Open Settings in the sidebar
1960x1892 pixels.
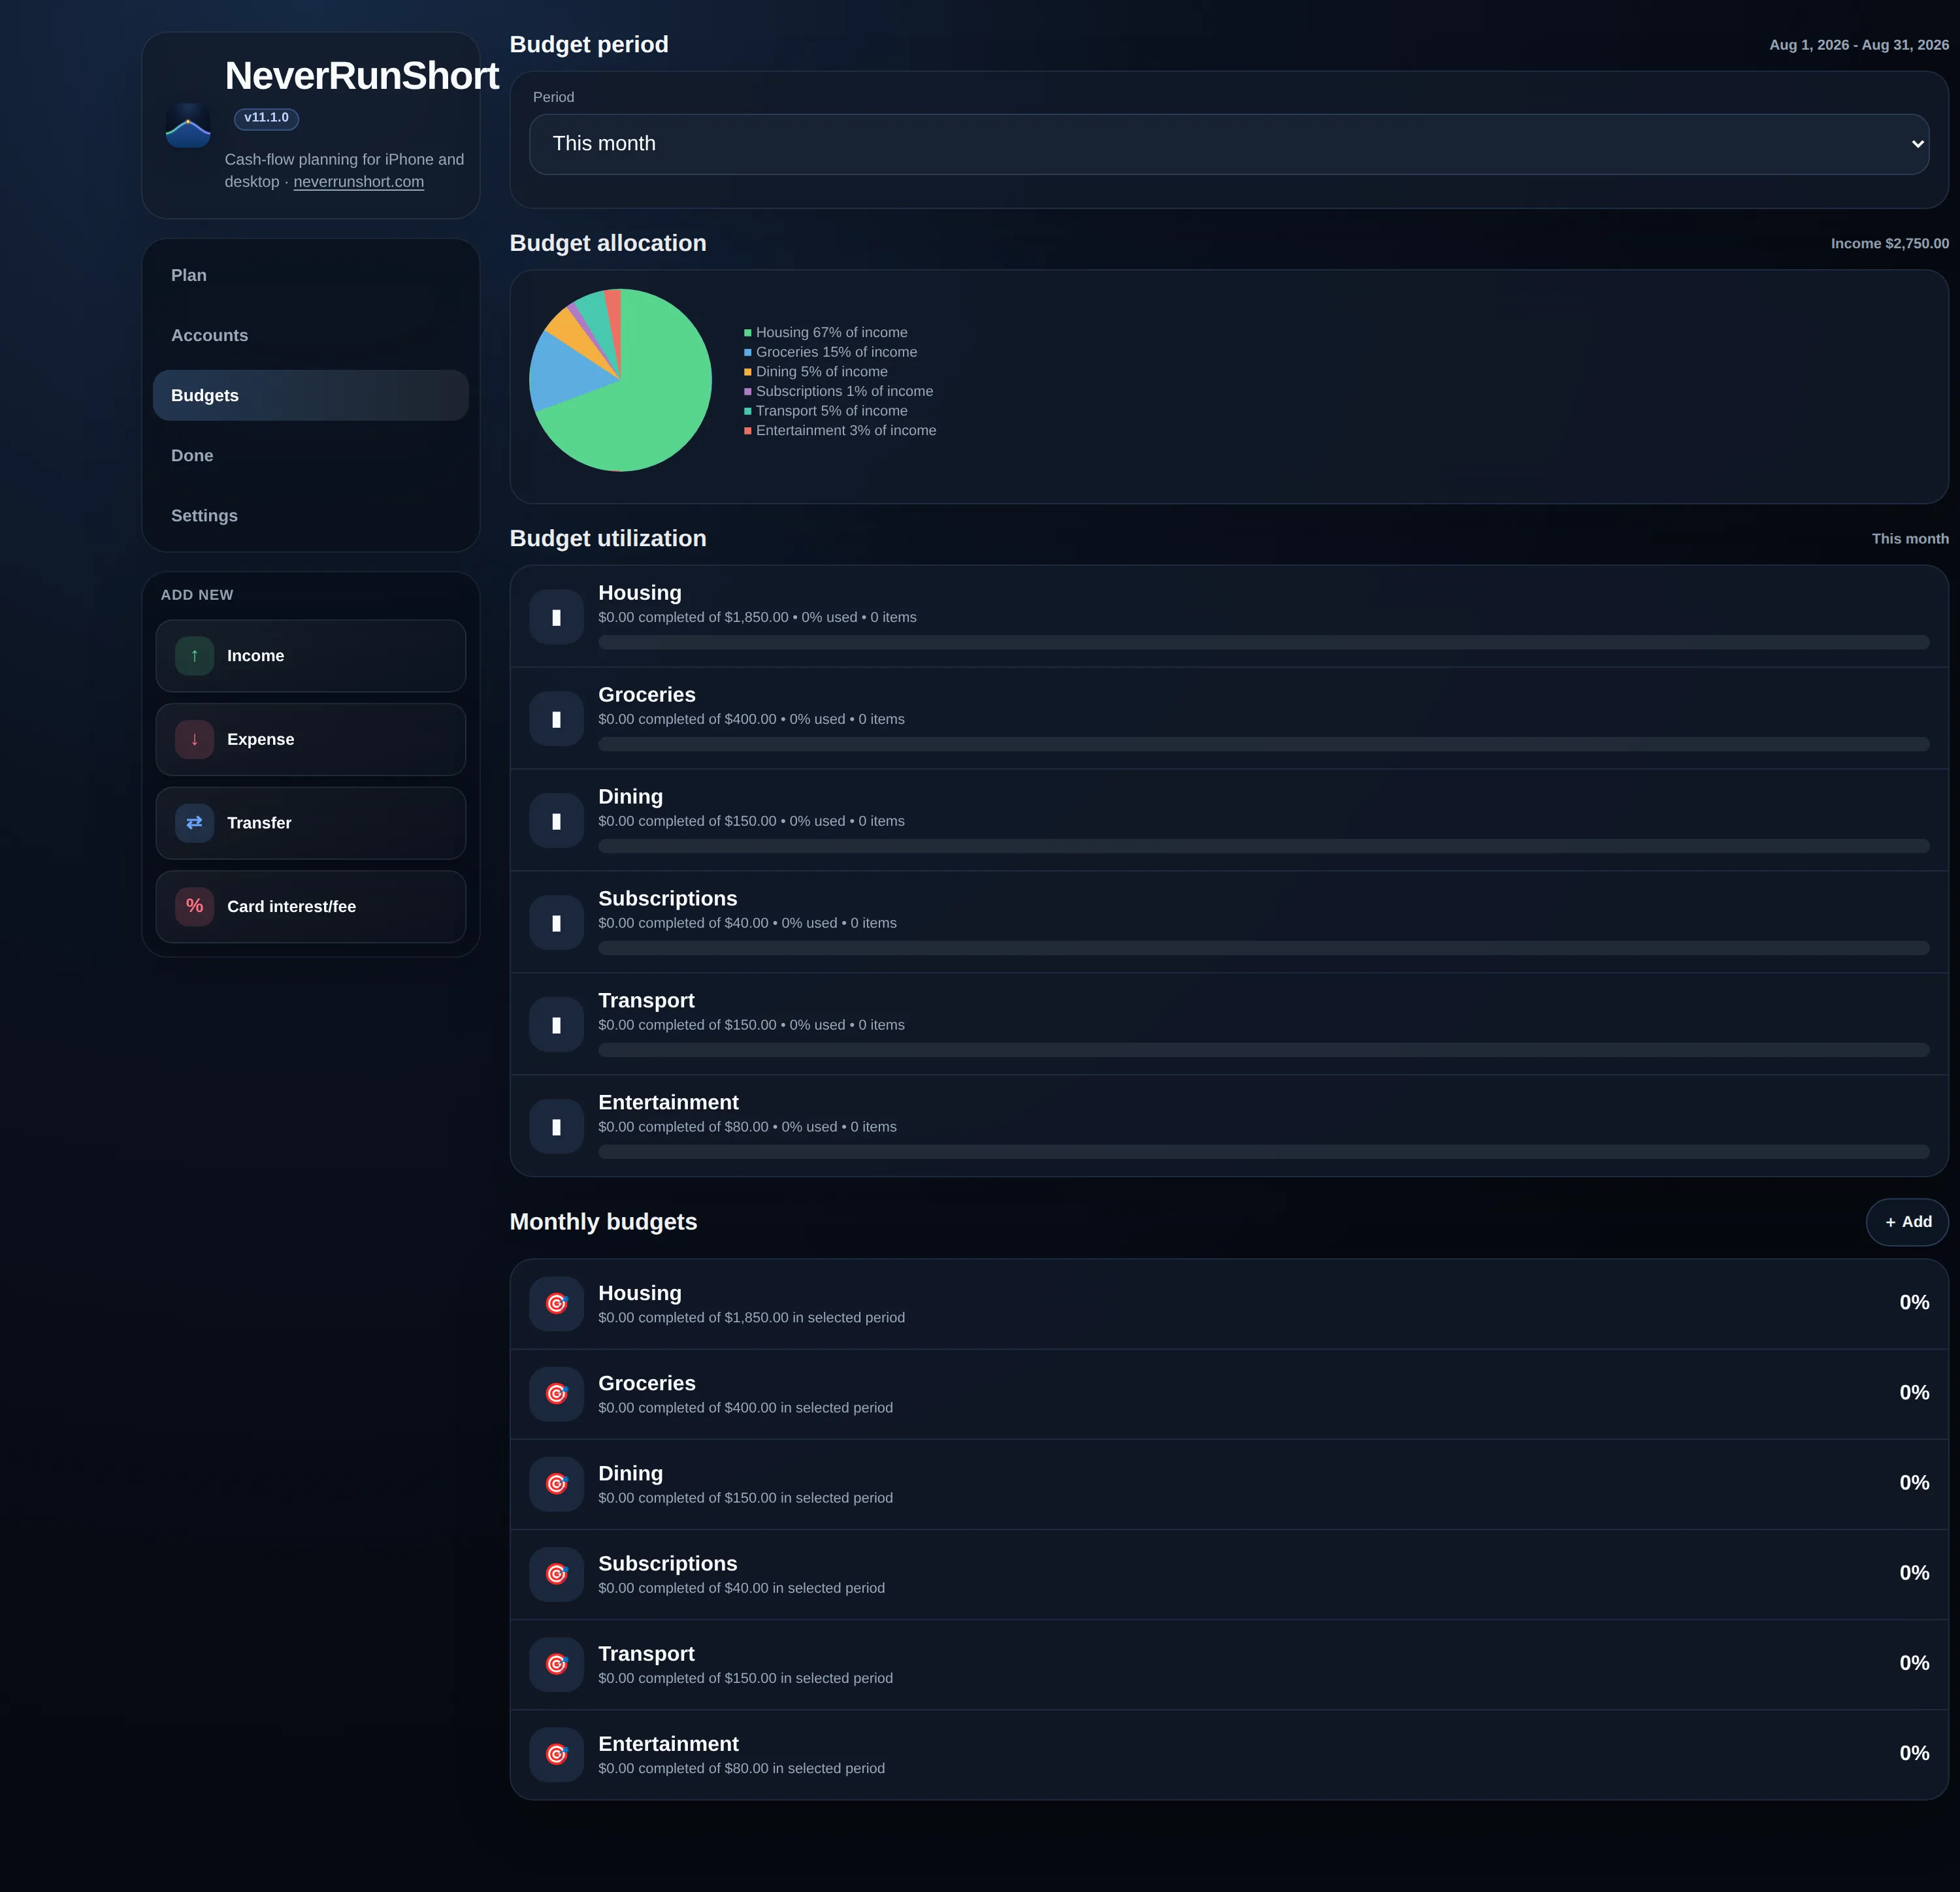point(311,515)
